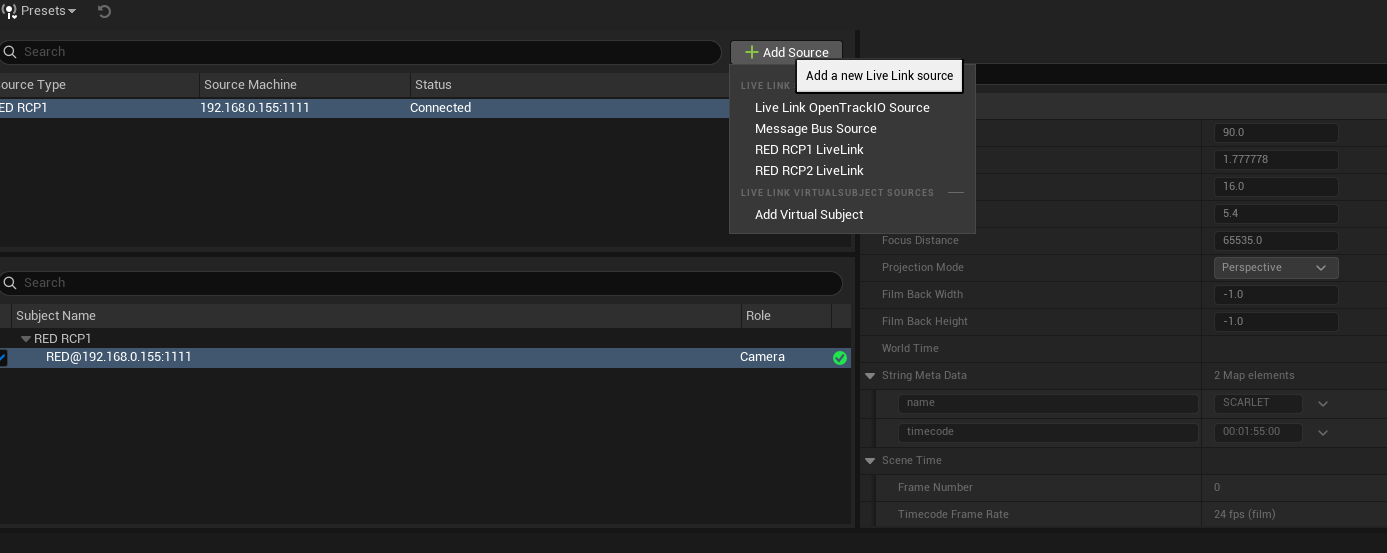This screenshot has width=1387, height=553.
Task: Collapse the RED RCP1 subject group
Action: [26, 339]
